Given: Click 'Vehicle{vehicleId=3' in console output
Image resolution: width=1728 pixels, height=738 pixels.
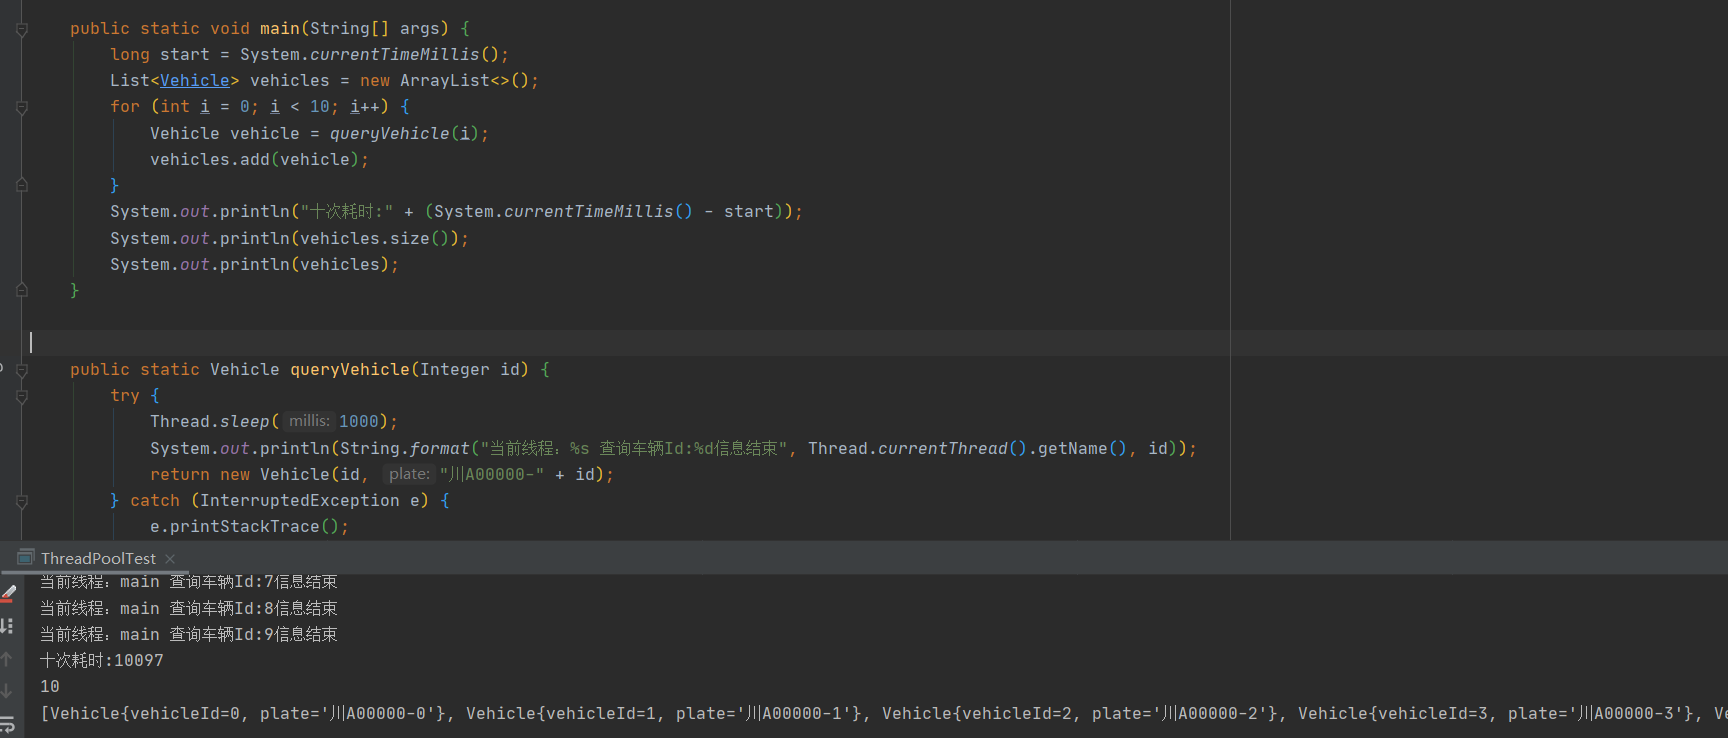Looking at the screenshot, I should tap(1393, 714).
